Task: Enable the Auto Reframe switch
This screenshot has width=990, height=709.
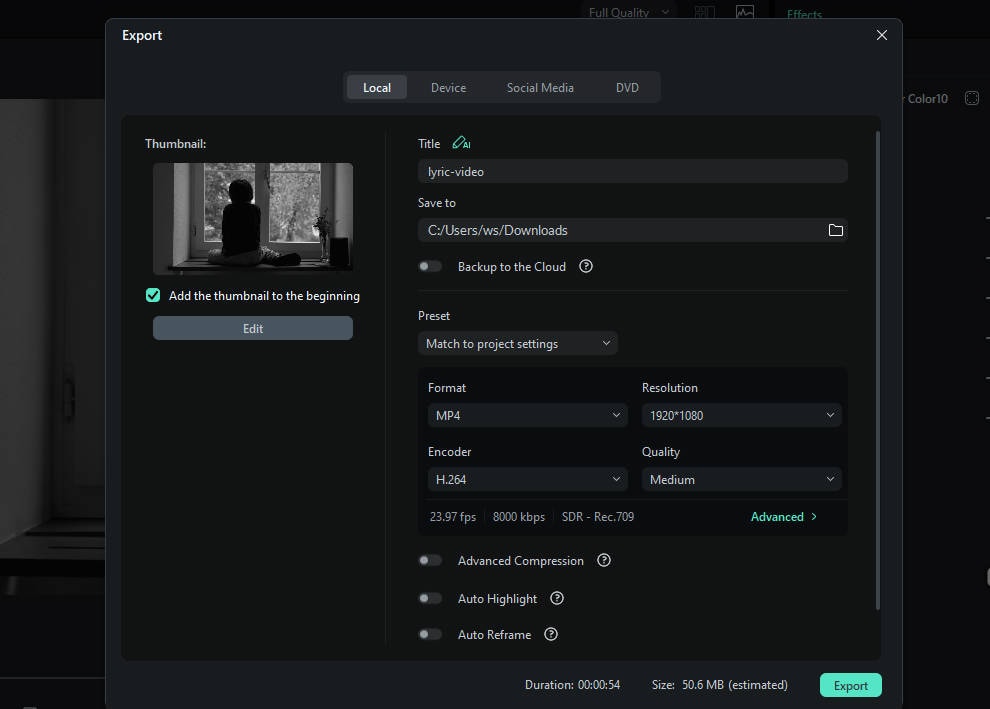Action: pos(430,634)
